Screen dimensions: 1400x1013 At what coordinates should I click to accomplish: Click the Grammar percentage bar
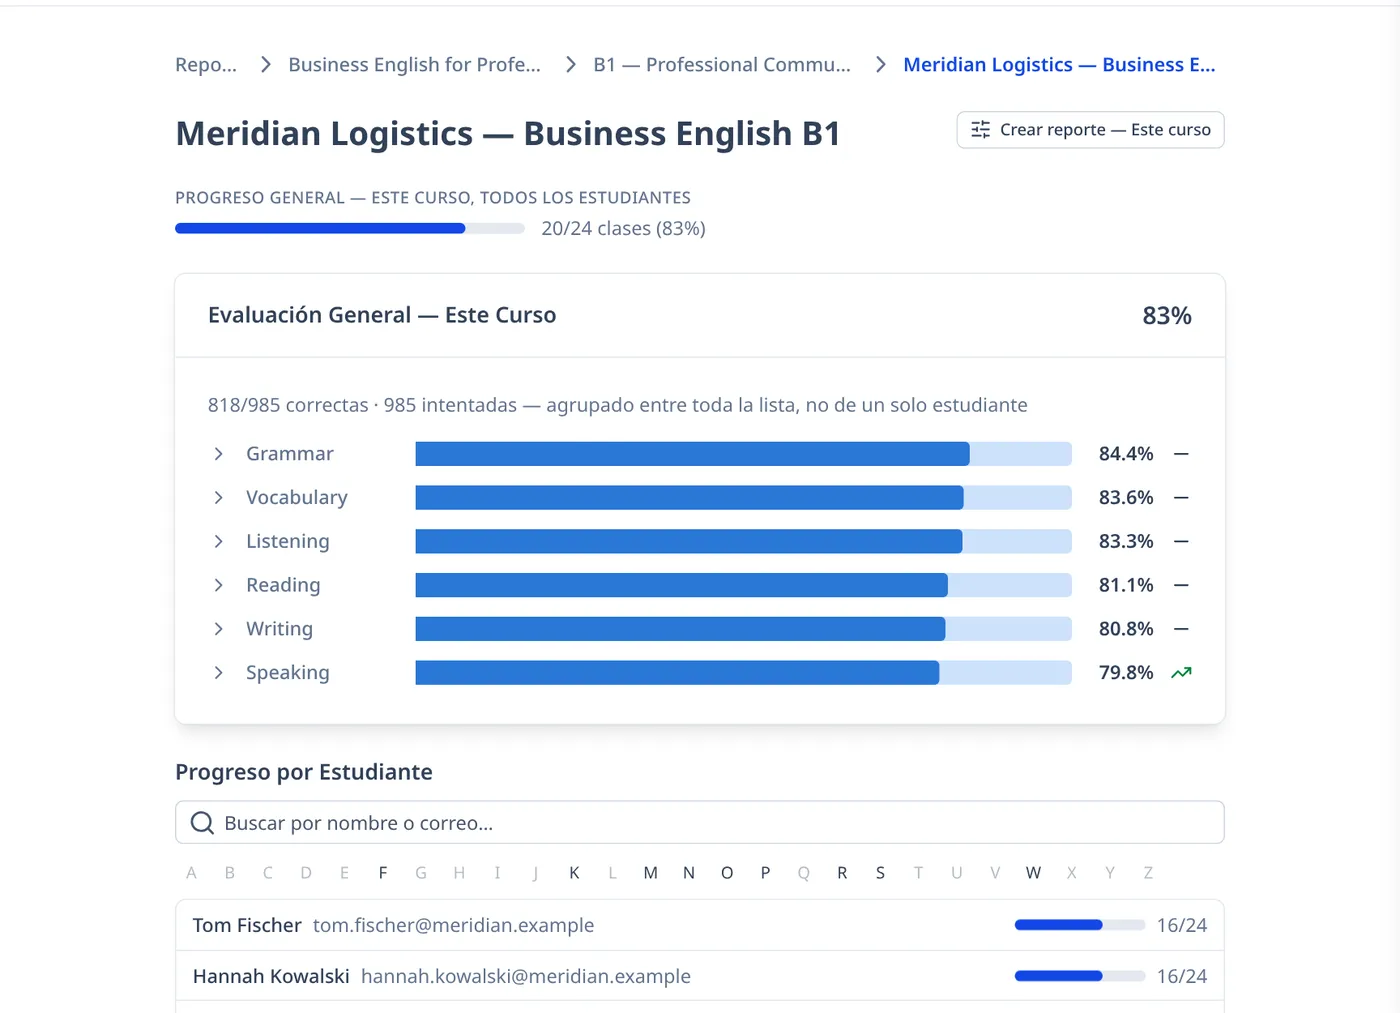pos(743,454)
